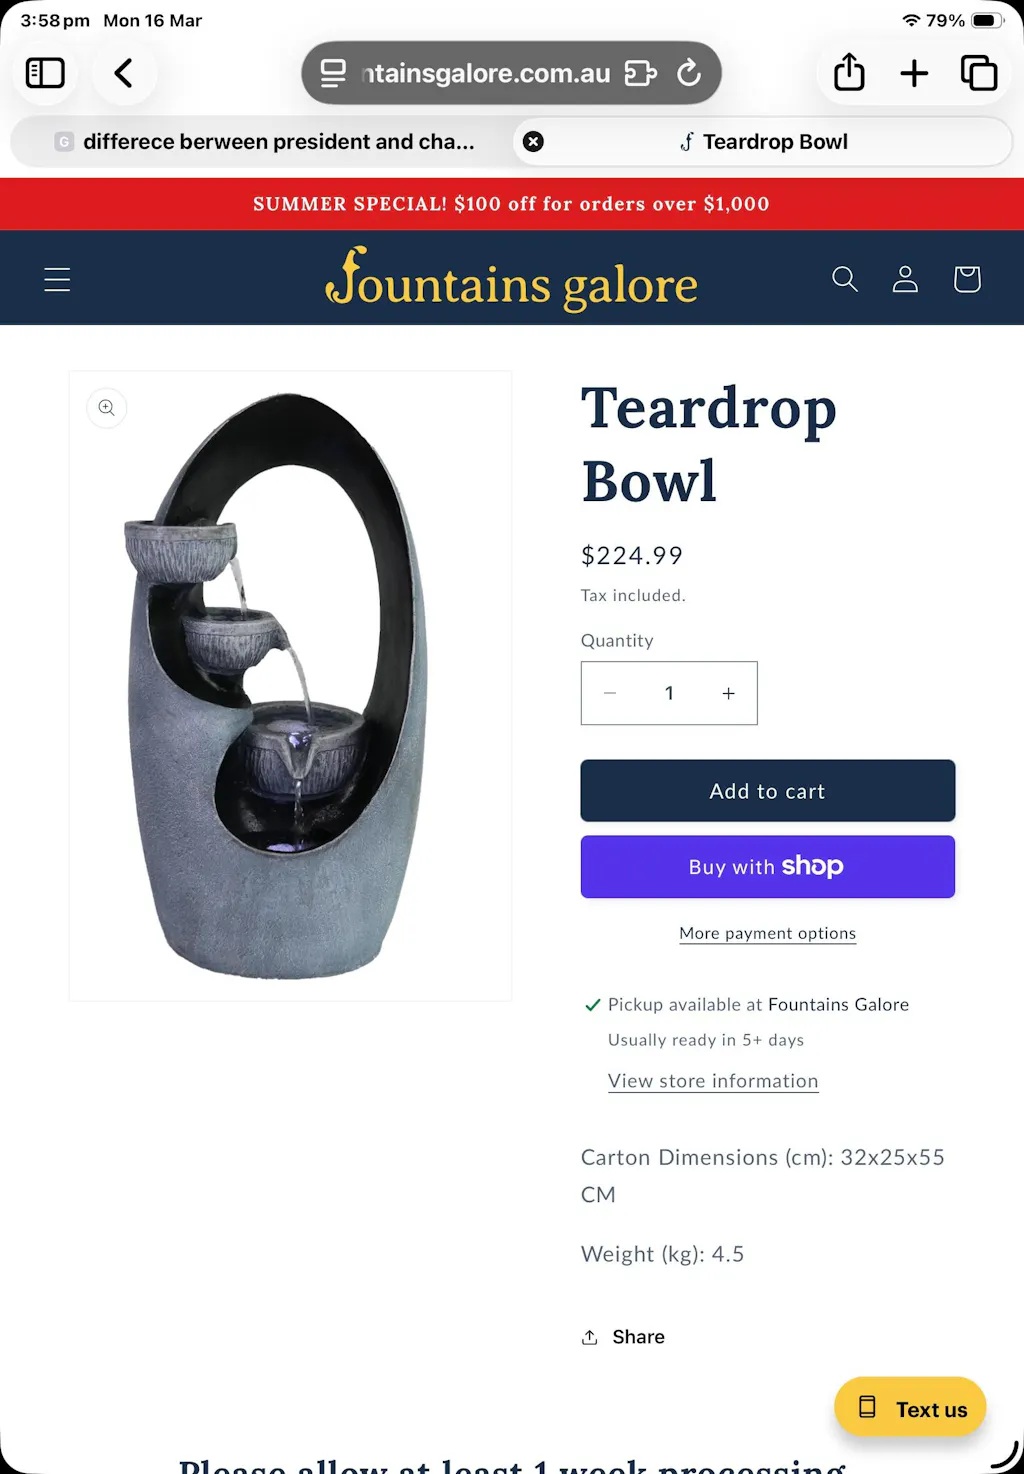Viewport: 1024px width, 1474px height.
Task: Click the Add to cart button
Action: pos(768,791)
